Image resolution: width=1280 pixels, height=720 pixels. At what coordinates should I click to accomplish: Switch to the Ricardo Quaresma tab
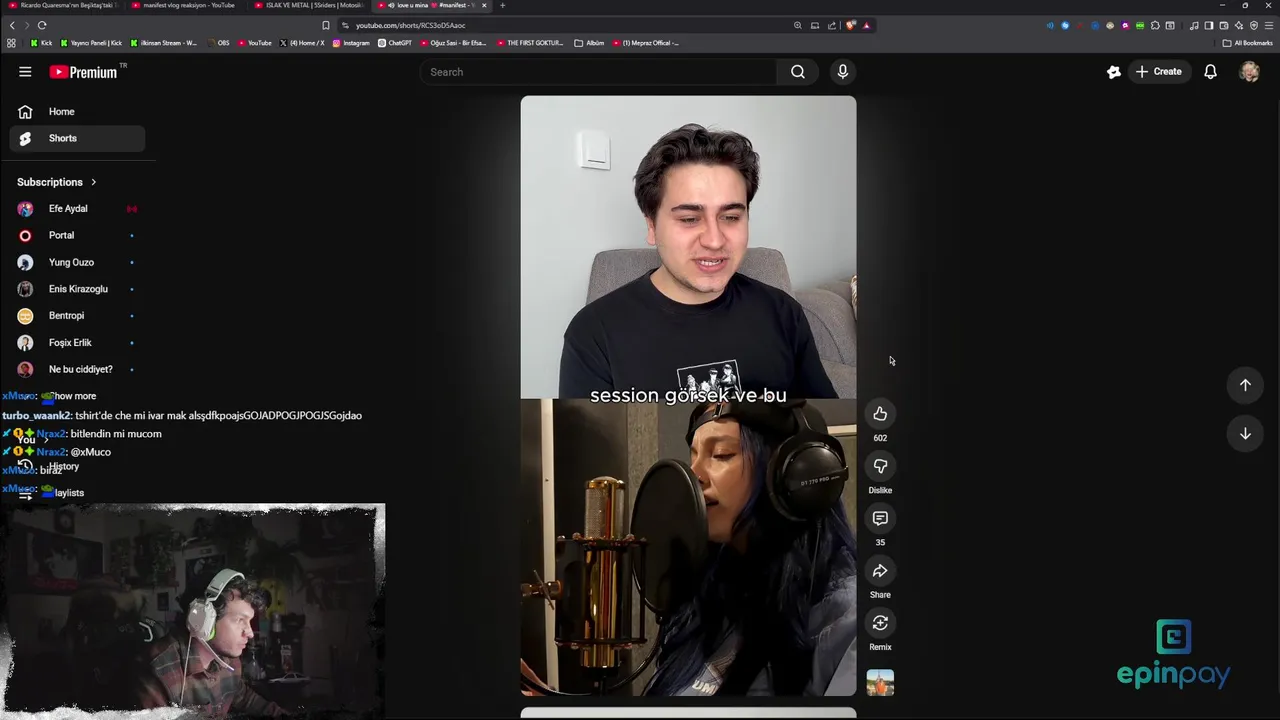63,5
